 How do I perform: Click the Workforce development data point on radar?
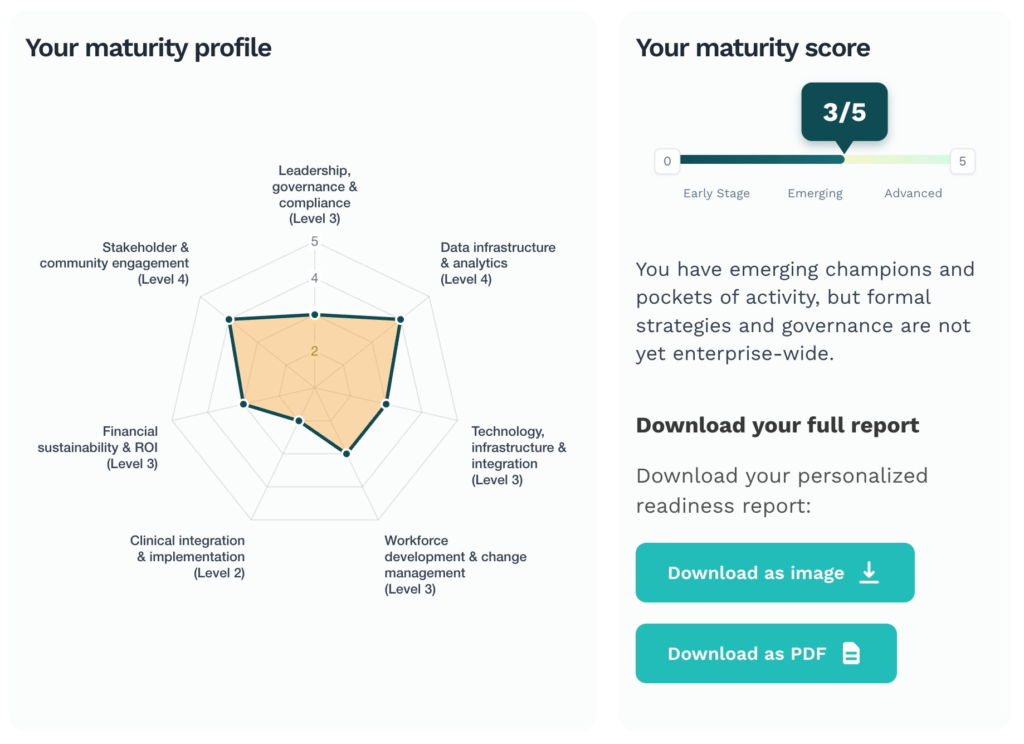click(x=346, y=454)
